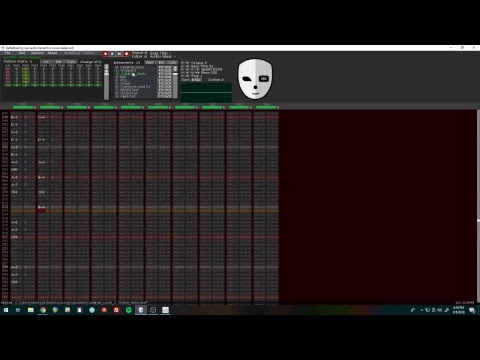
Task: Decrease the Octave value with minus button
Action: coord(183,63)
